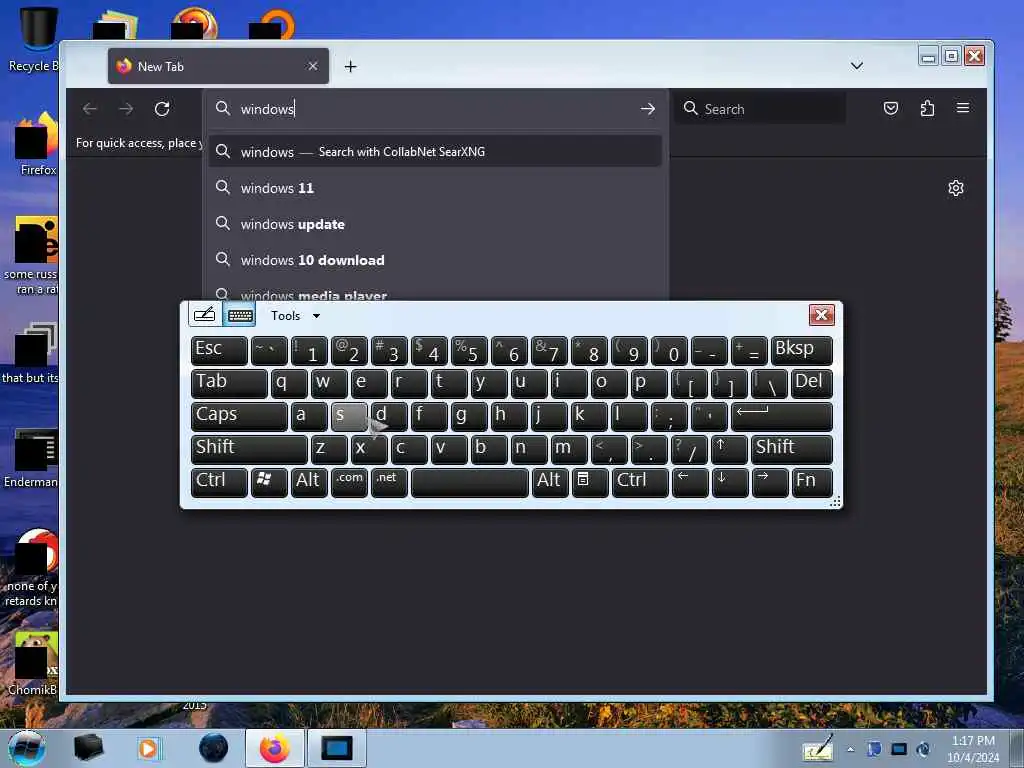Tap the down arrow key
This screenshot has width=1024, height=768.
(x=729, y=482)
